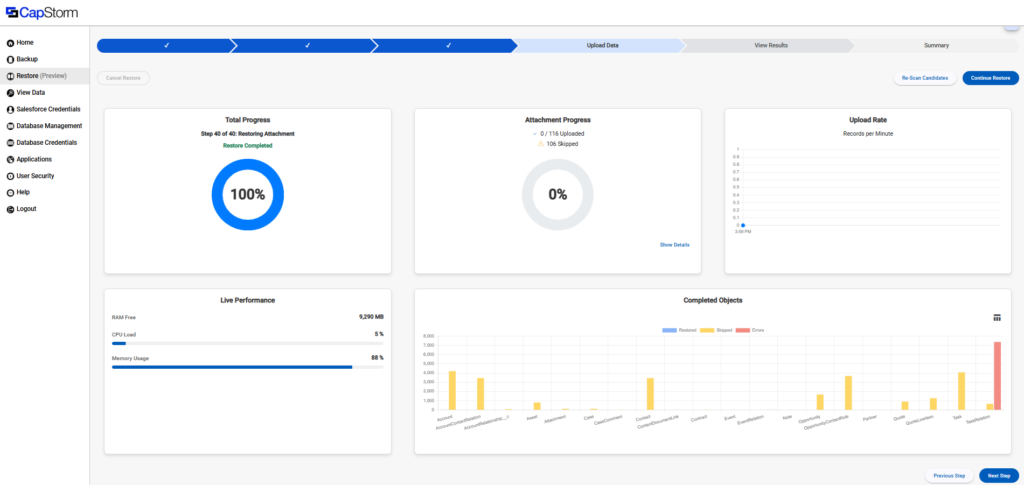Viewport: 1024px width, 485px height.
Task: Select the View Results wizard step
Action: [769, 45]
